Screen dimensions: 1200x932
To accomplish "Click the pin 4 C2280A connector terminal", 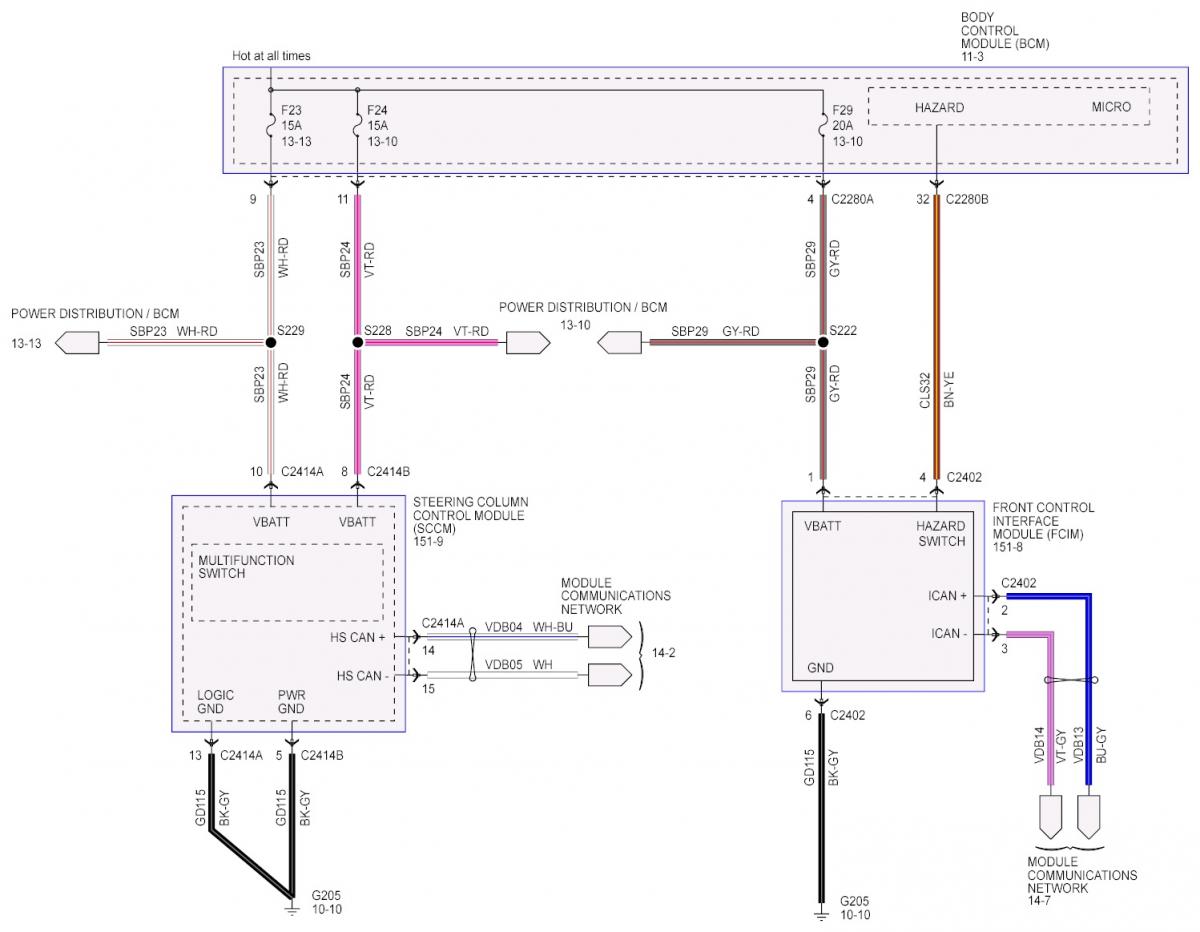I will (x=823, y=184).
